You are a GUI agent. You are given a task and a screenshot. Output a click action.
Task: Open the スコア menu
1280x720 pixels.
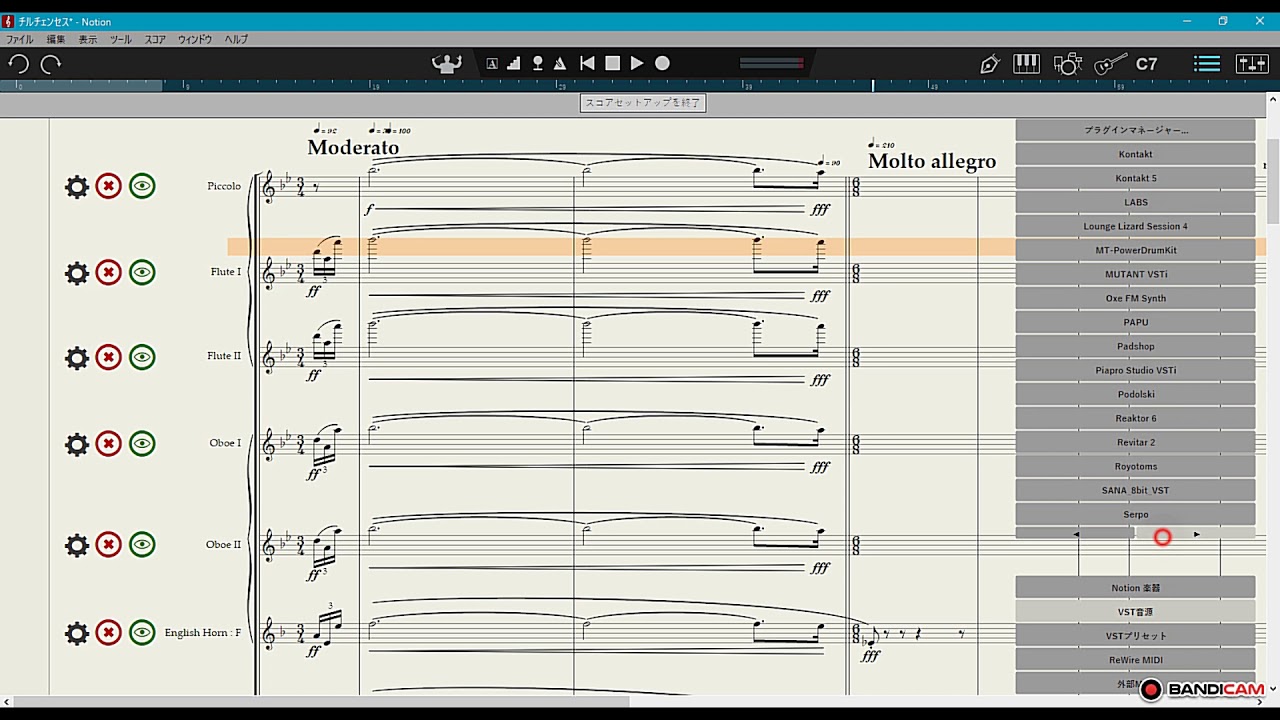[x=155, y=39]
